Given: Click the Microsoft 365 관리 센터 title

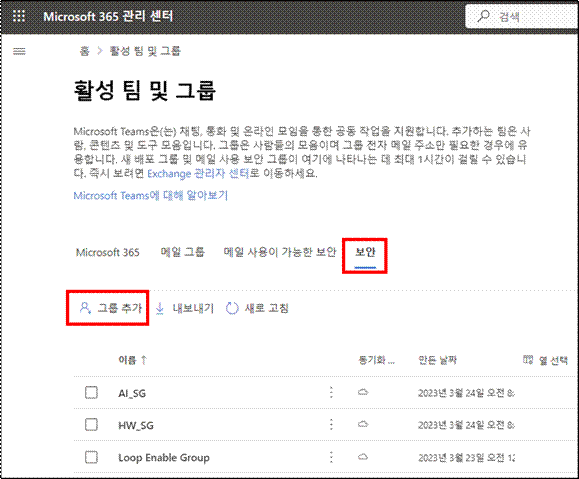Looking at the screenshot, I should point(108,17).
